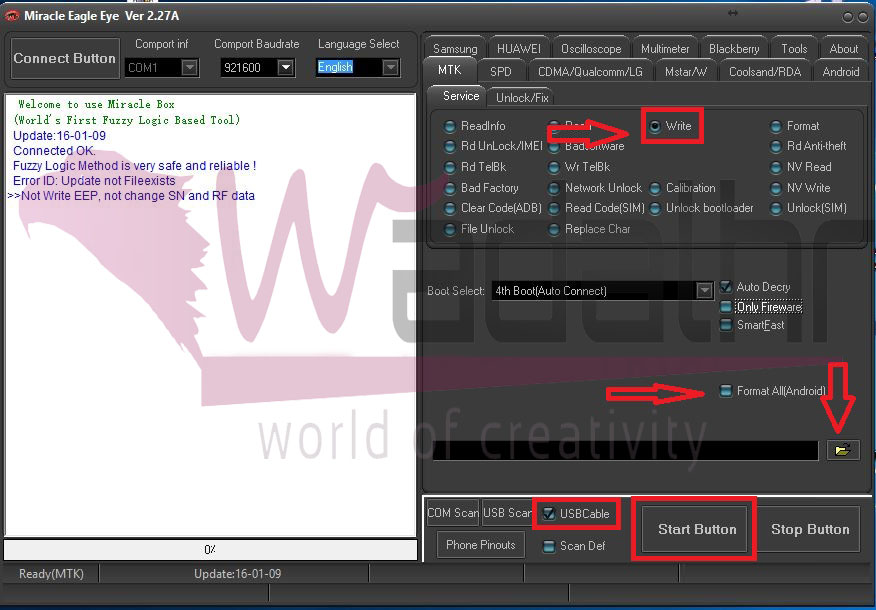
Task: Open the HUAWEI tab
Action: pyautogui.click(x=519, y=49)
